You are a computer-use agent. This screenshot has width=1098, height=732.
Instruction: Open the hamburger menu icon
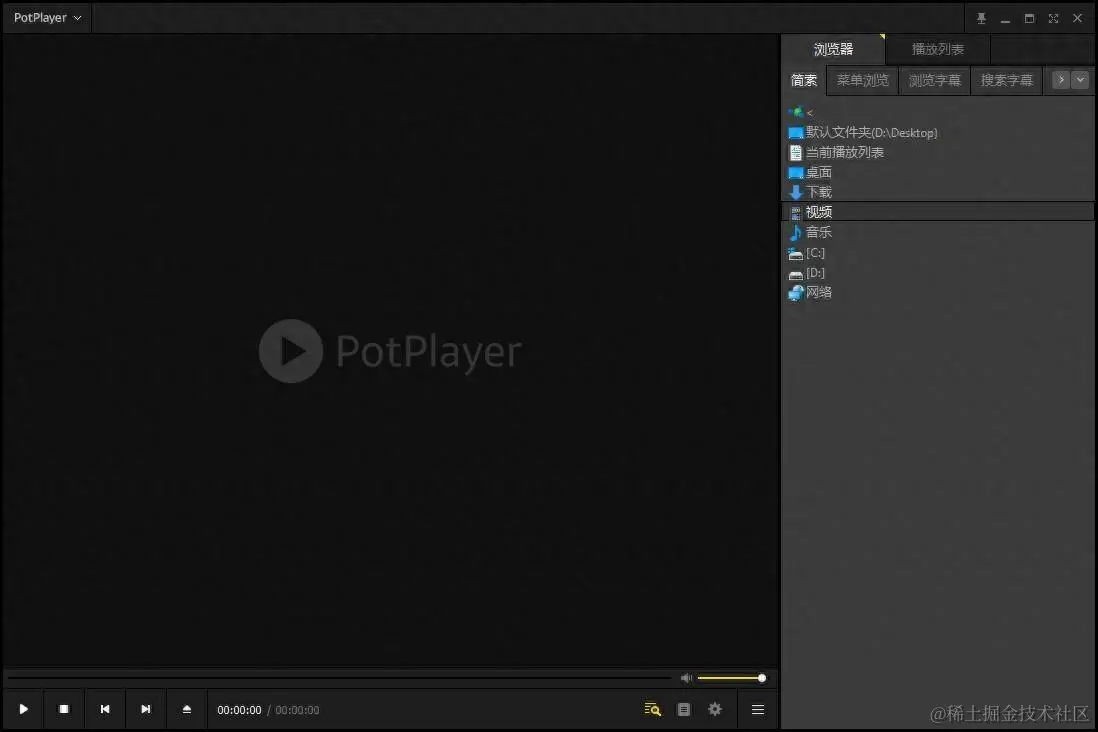(758, 710)
